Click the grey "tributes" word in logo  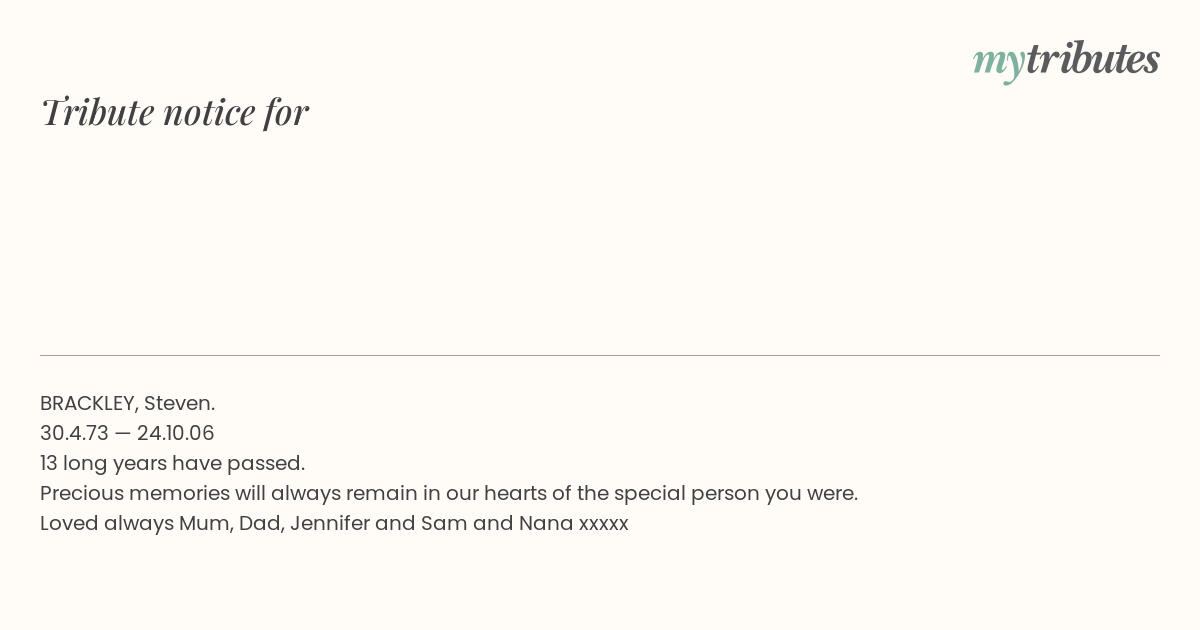[x=1092, y=59]
